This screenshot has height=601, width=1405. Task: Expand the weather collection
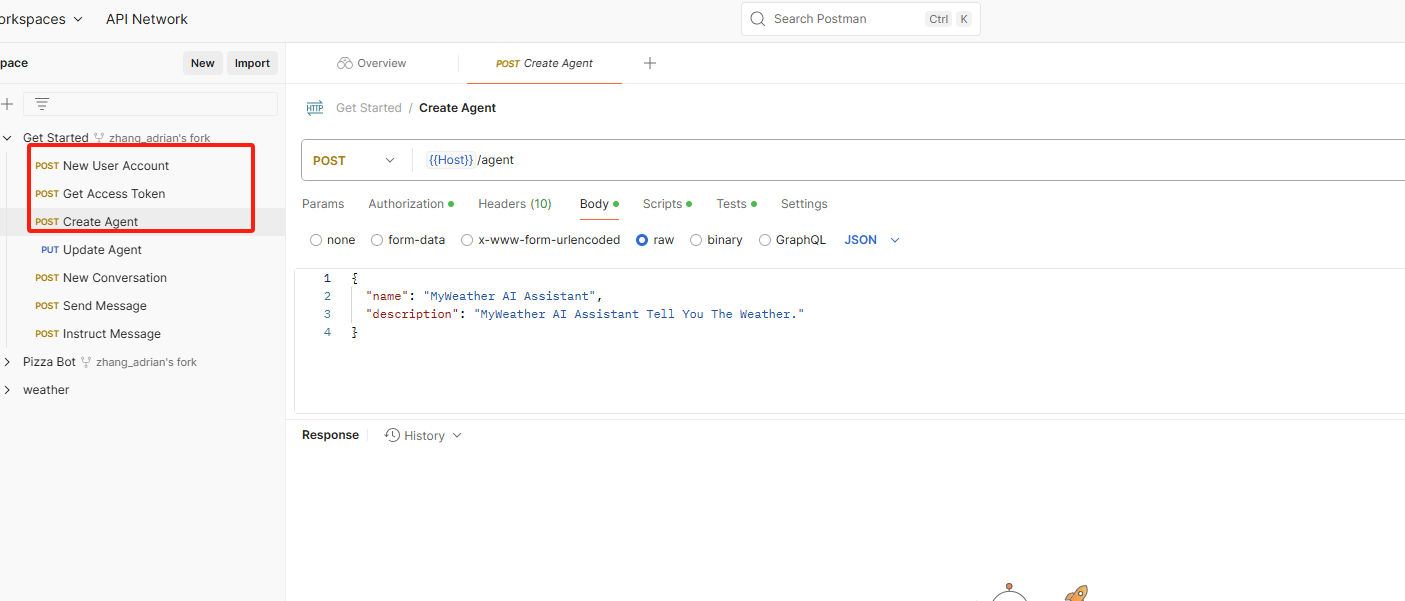[x=7, y=390]
